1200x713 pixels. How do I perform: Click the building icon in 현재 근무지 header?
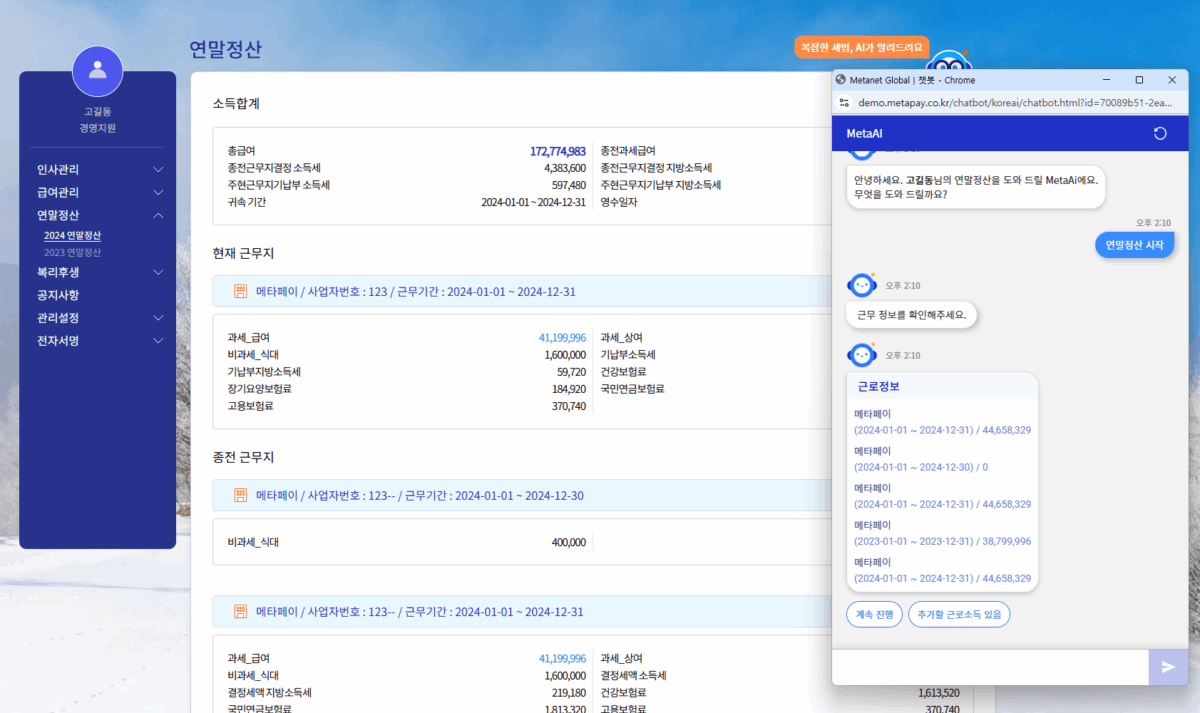240,292
